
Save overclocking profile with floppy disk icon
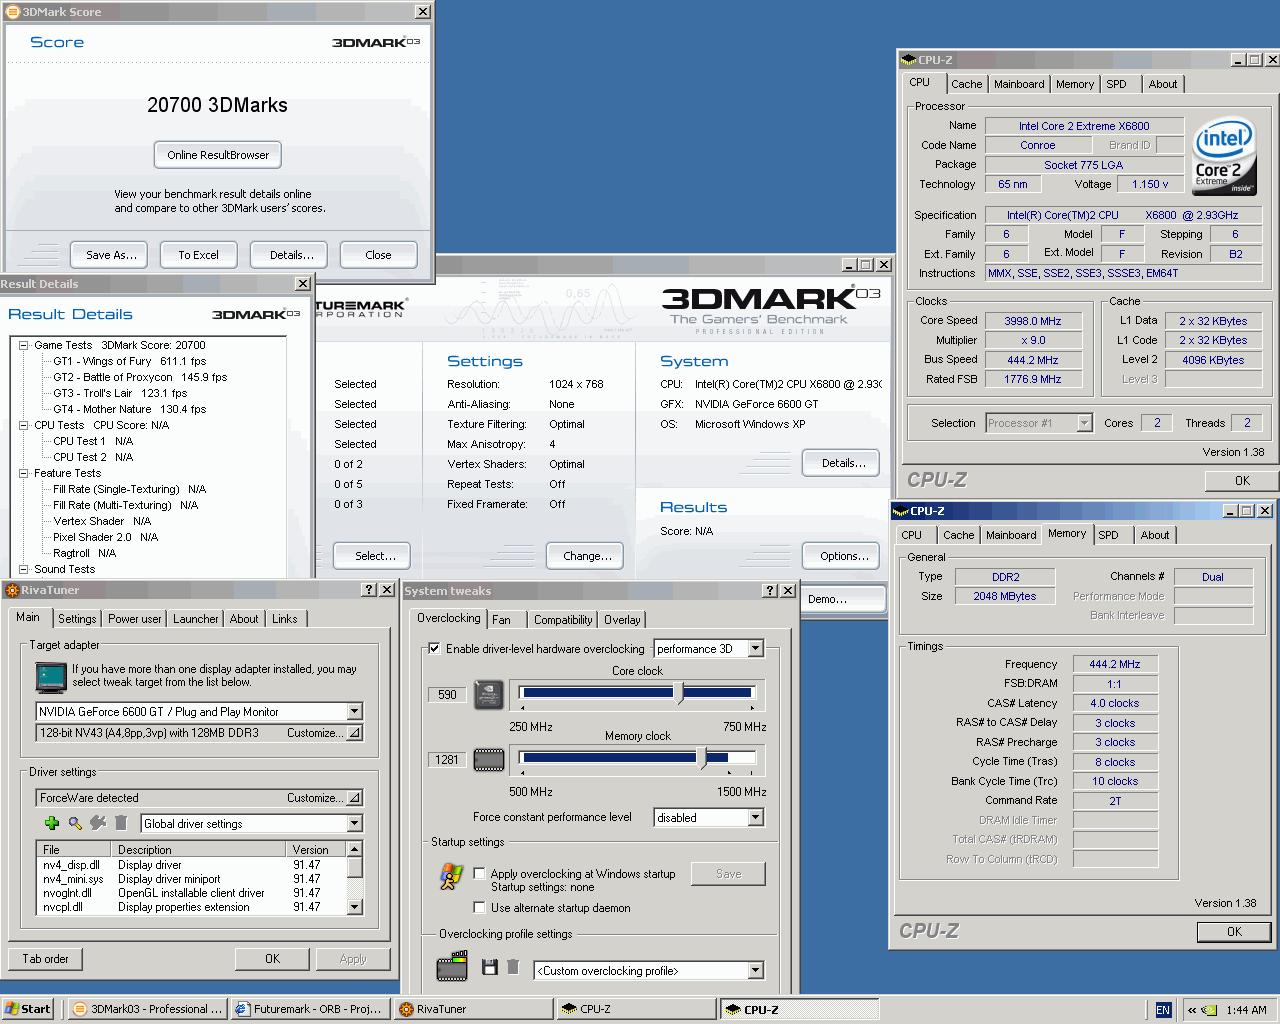(490, 967)
